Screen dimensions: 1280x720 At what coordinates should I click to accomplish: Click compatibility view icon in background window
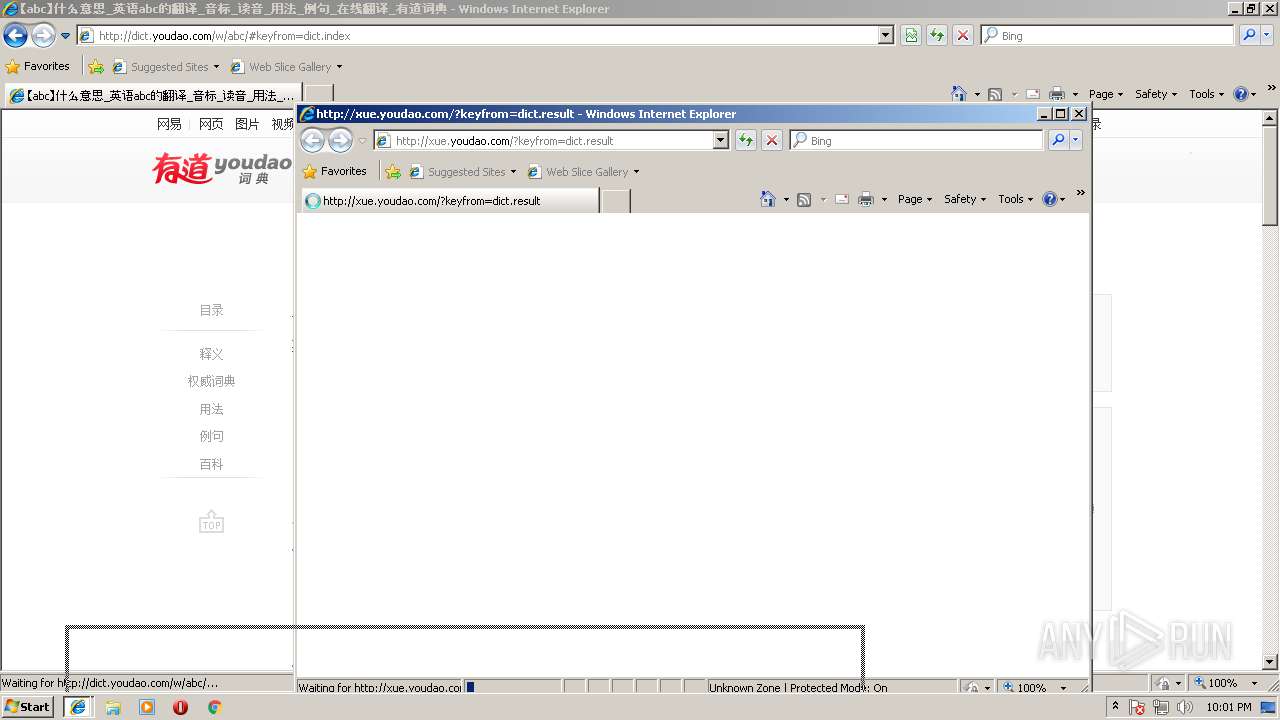(911, 35)
